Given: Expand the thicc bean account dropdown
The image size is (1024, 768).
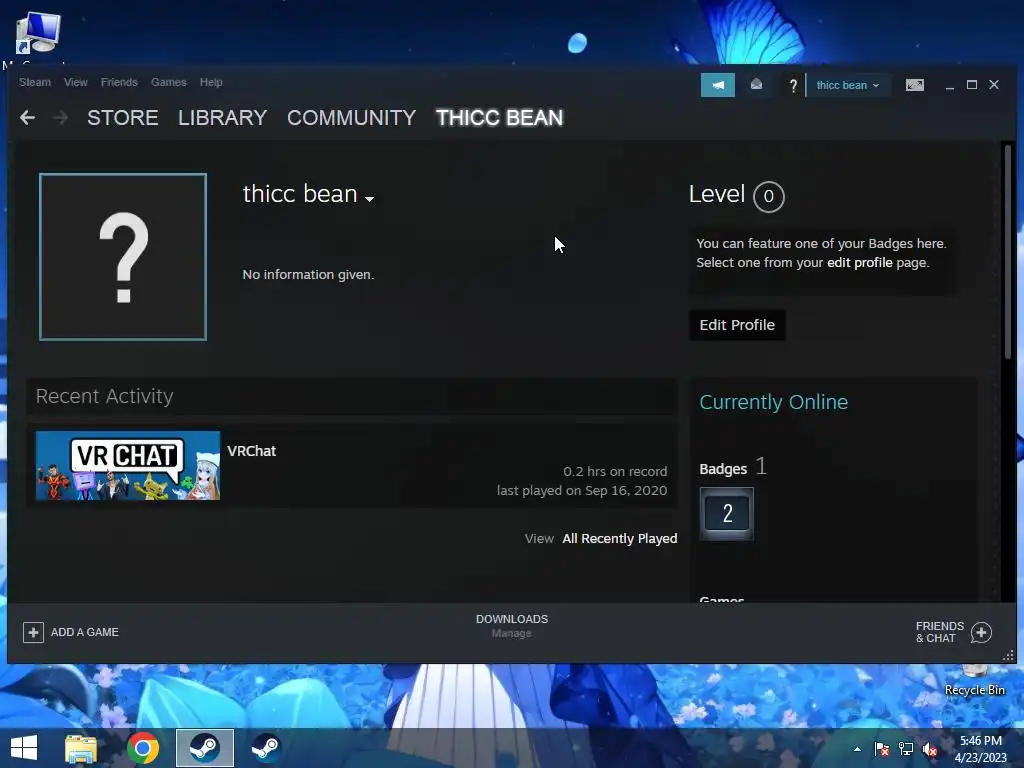Looking at the screenshot, I should coord(848,85).
